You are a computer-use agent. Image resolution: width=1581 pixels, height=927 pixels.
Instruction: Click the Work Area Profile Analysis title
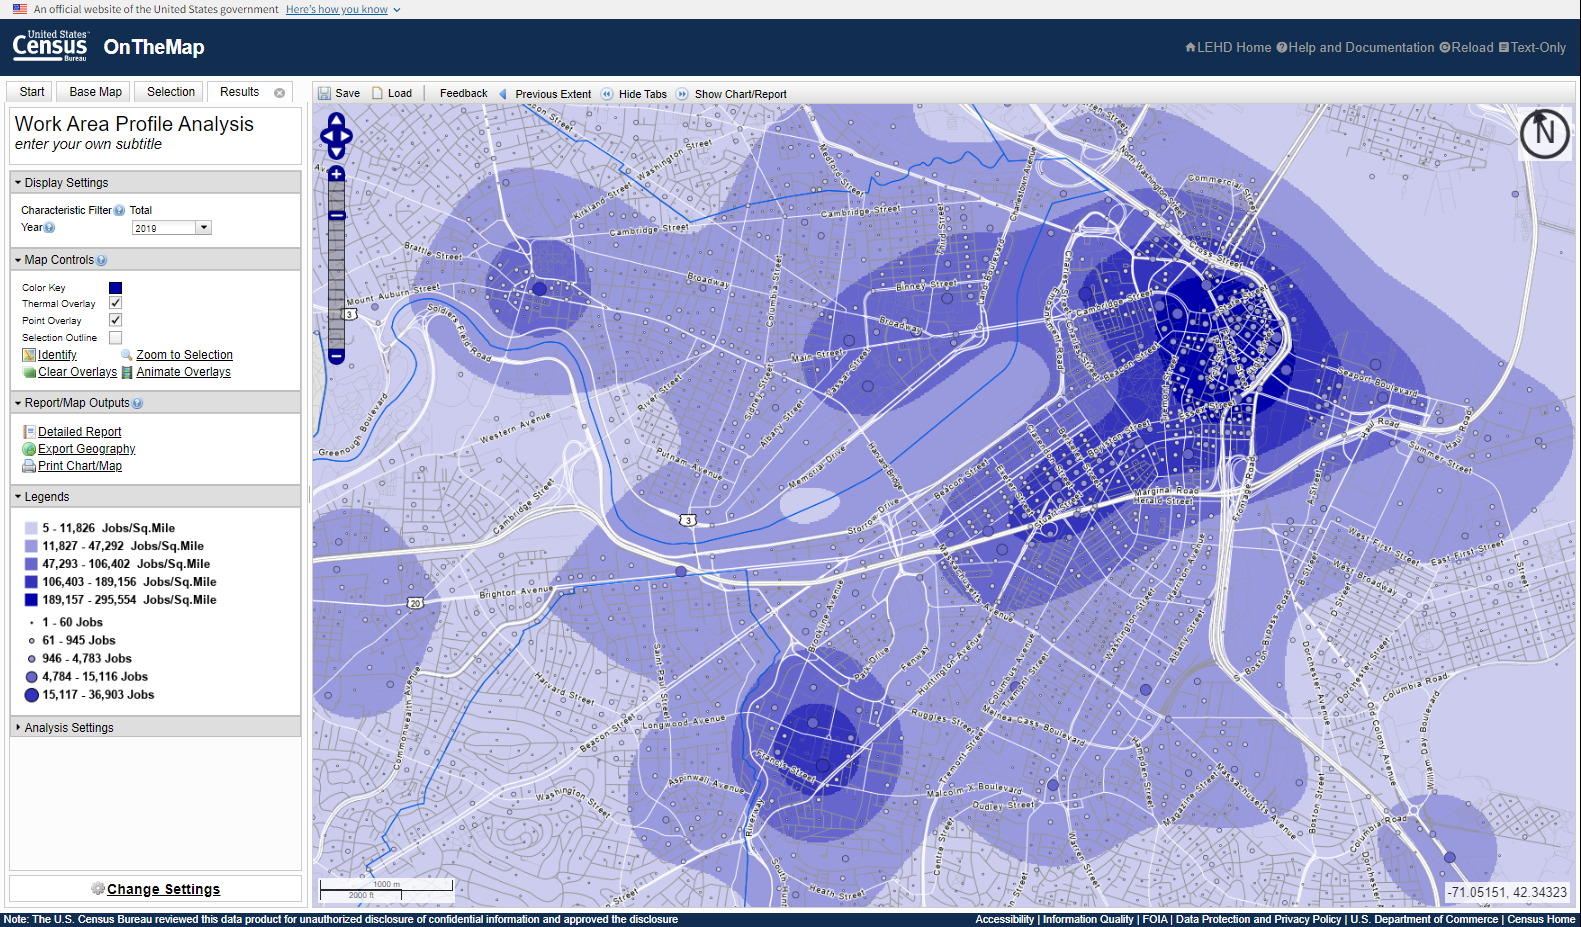point(134,124)
